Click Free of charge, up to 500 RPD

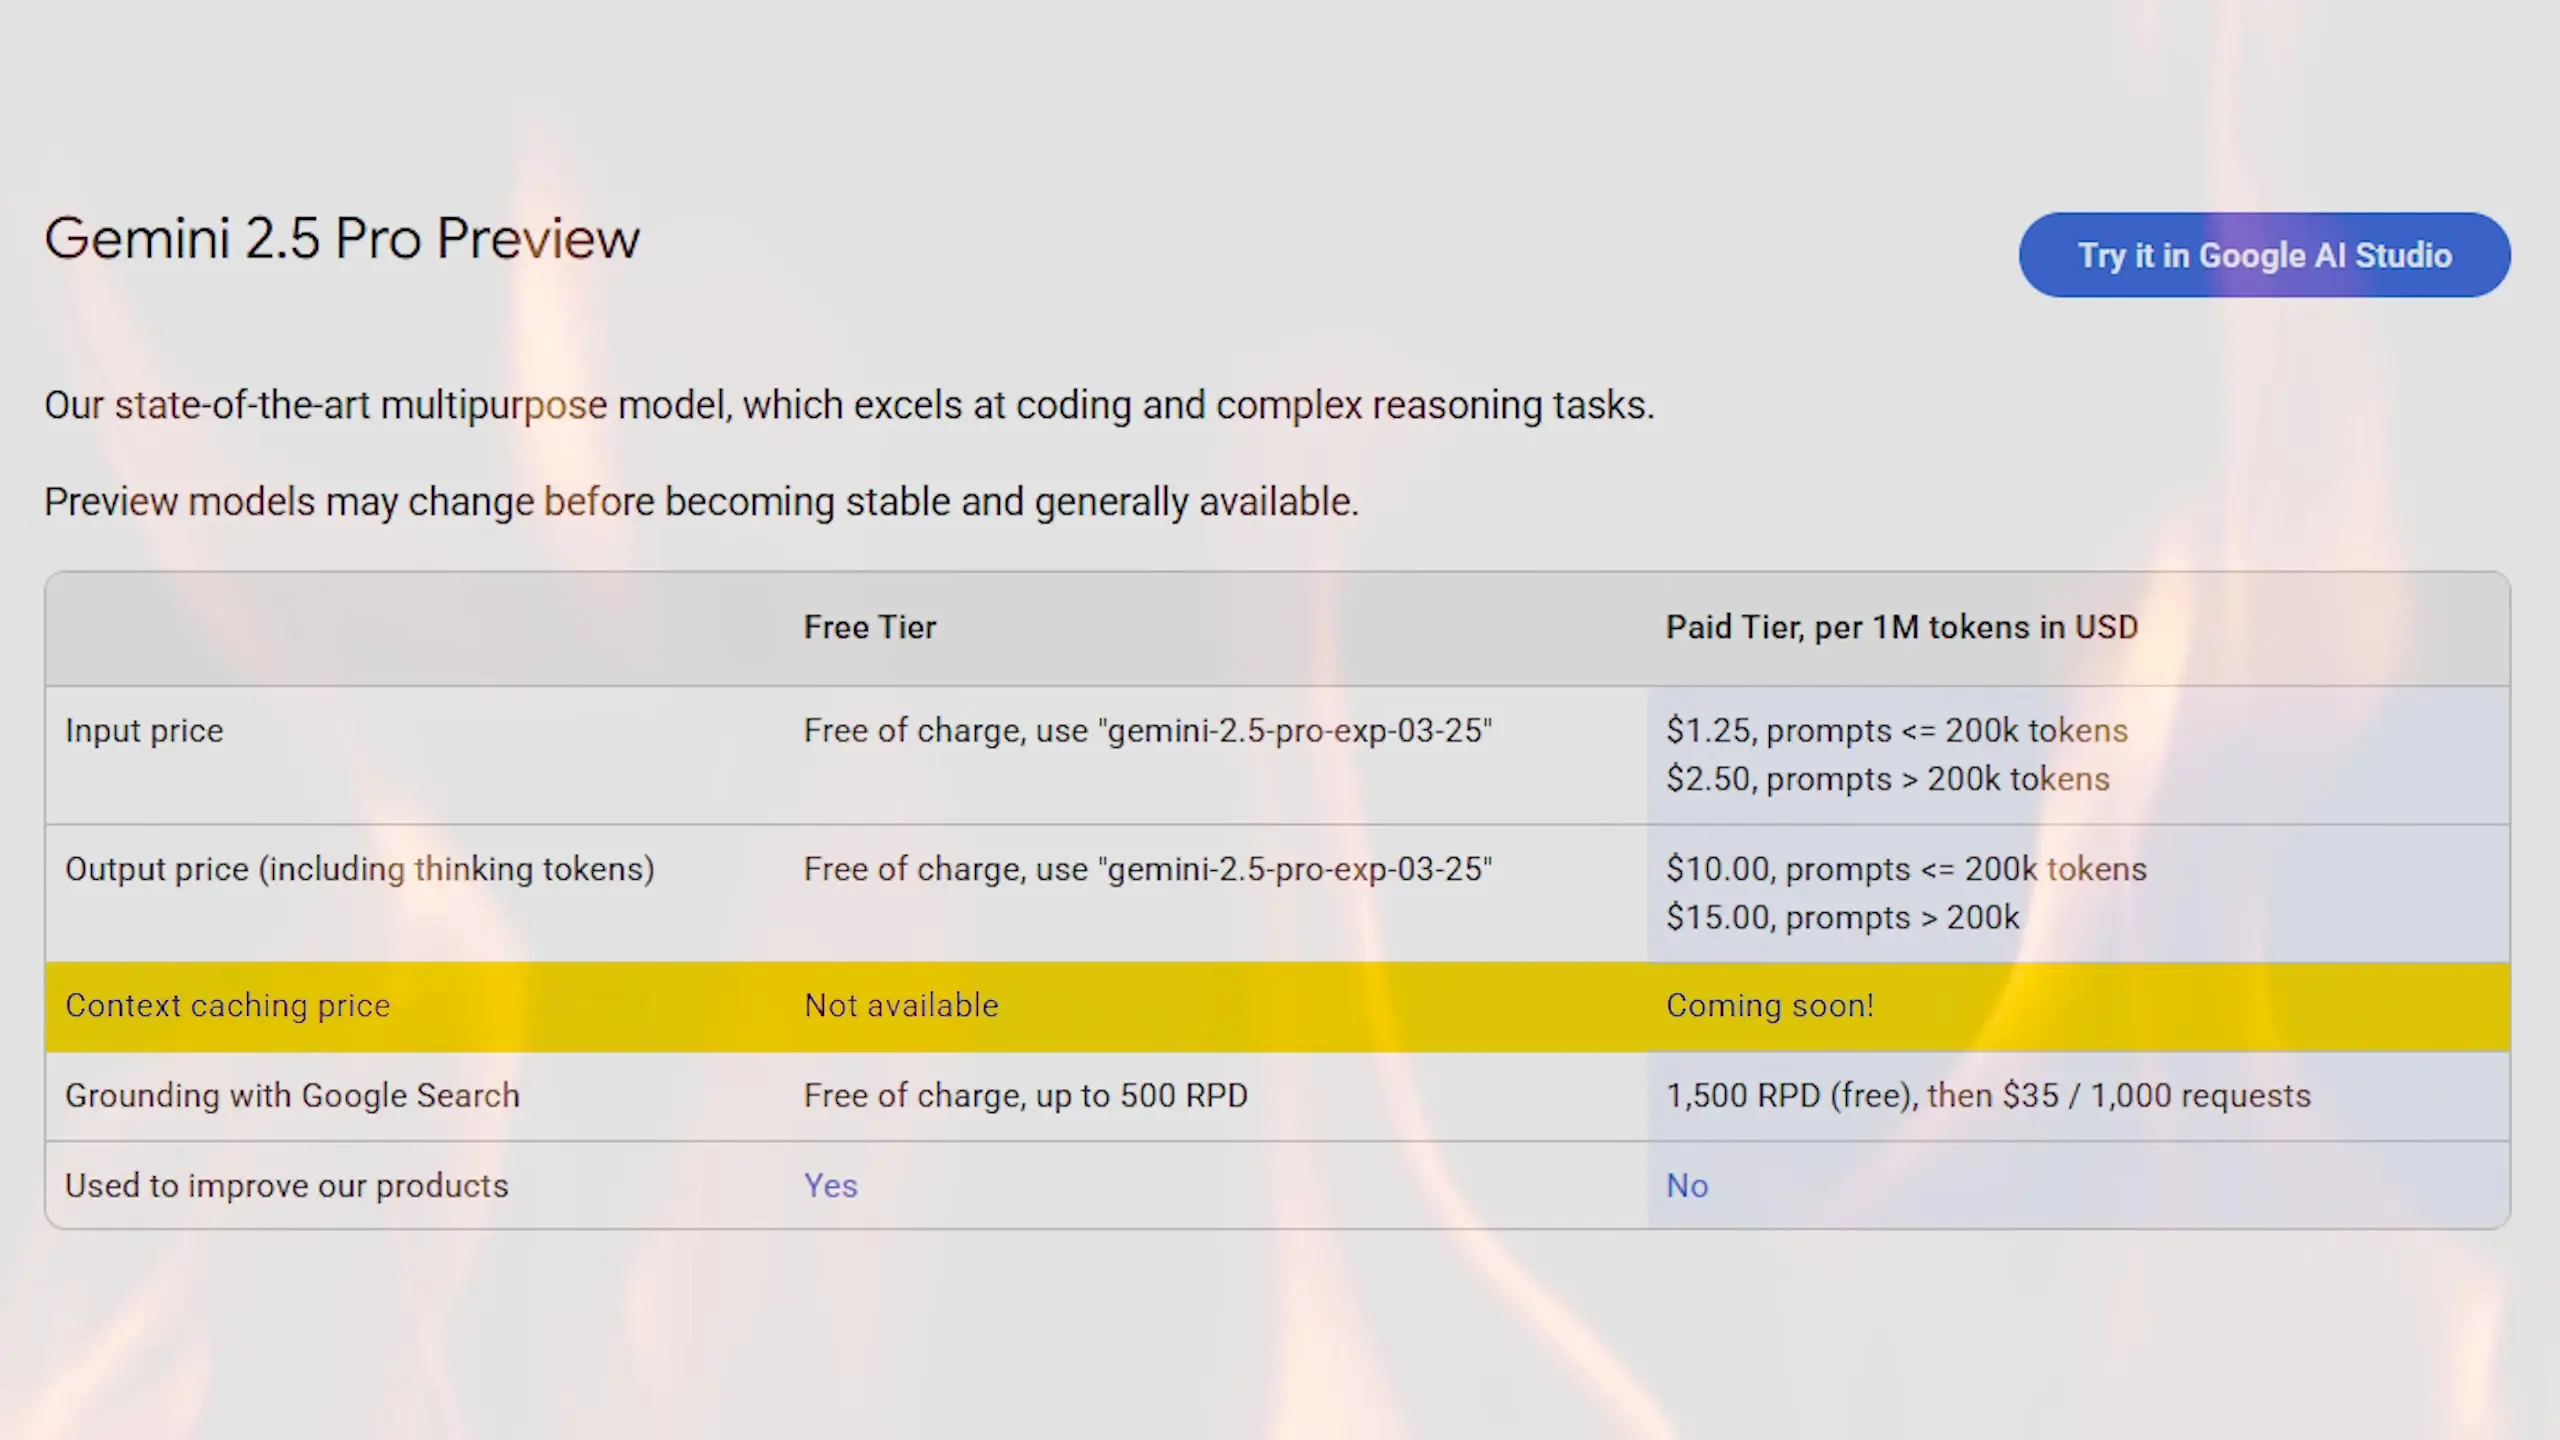(1026, 1095)
